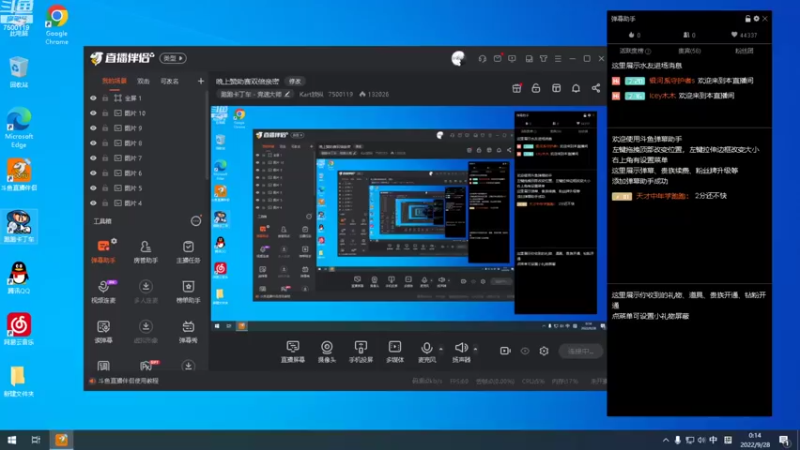Add a new scene with plus button
The height and width of the screenshot is (450, 800).
pyautogui.click(x=201, y=81)
